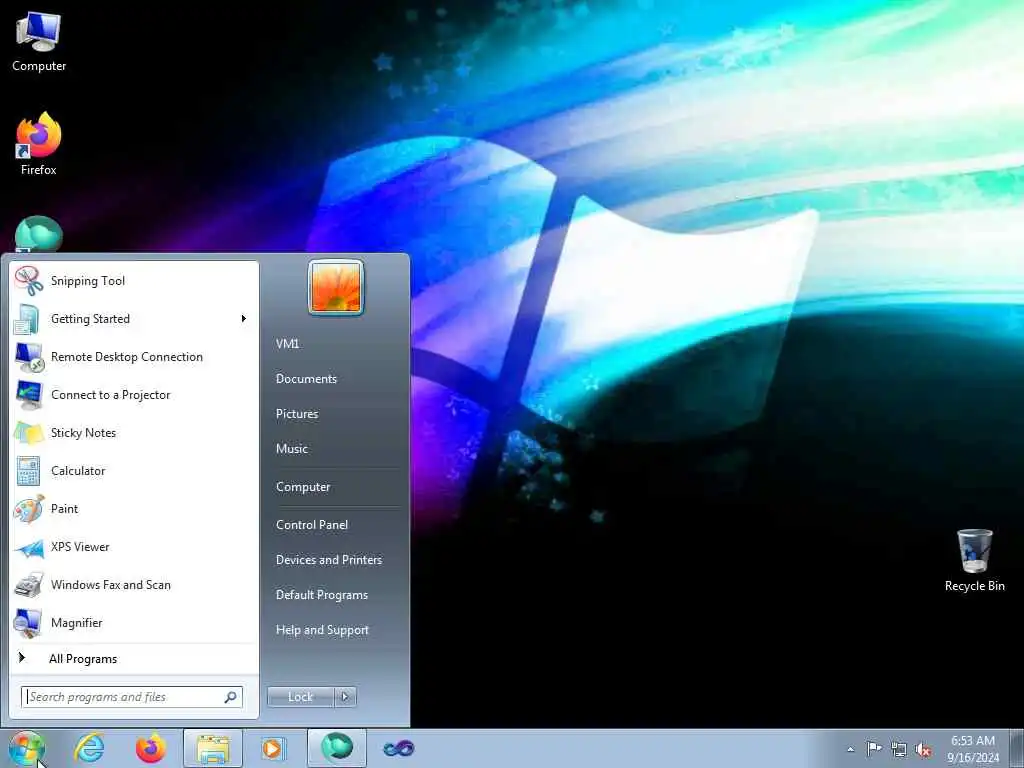This screenshot has width=1024, height=768.
Task: Open Default Programs
Action: click(322, 595)
